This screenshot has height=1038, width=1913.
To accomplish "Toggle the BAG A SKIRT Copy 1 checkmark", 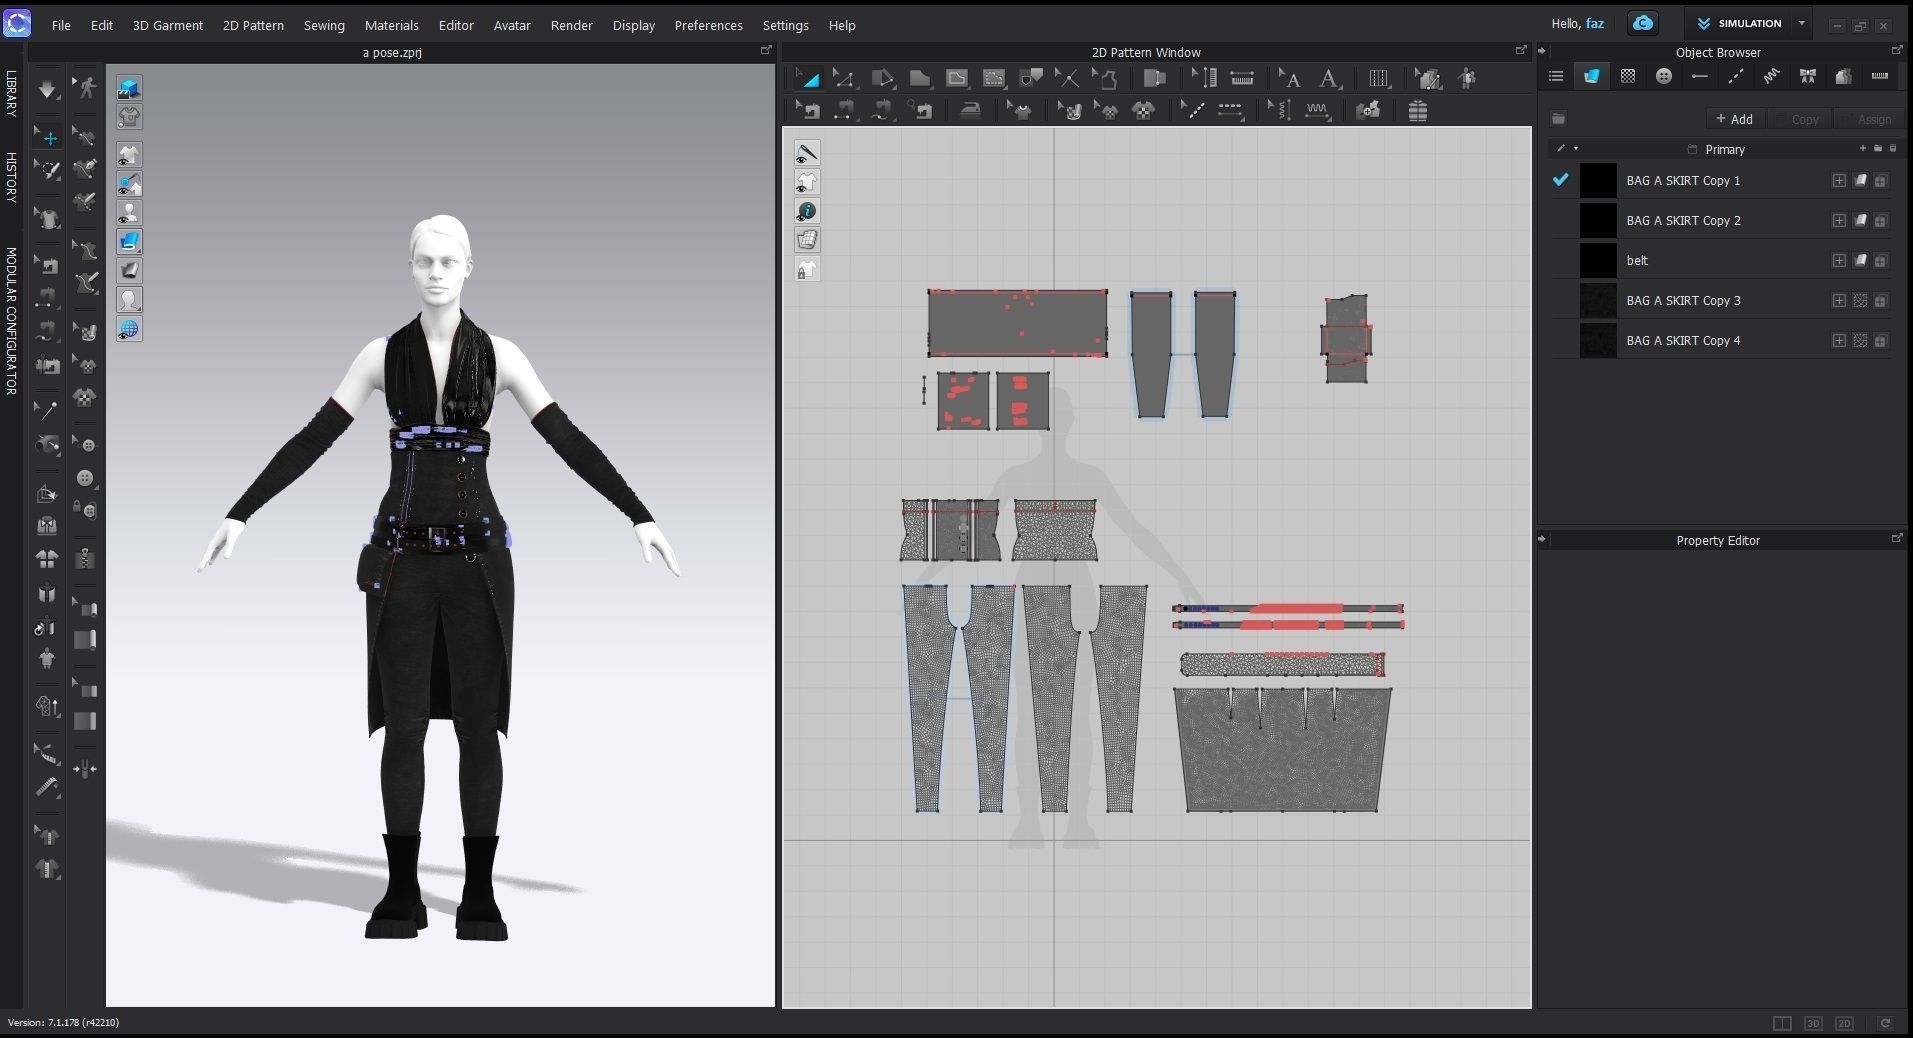I will click(1560, 180).
